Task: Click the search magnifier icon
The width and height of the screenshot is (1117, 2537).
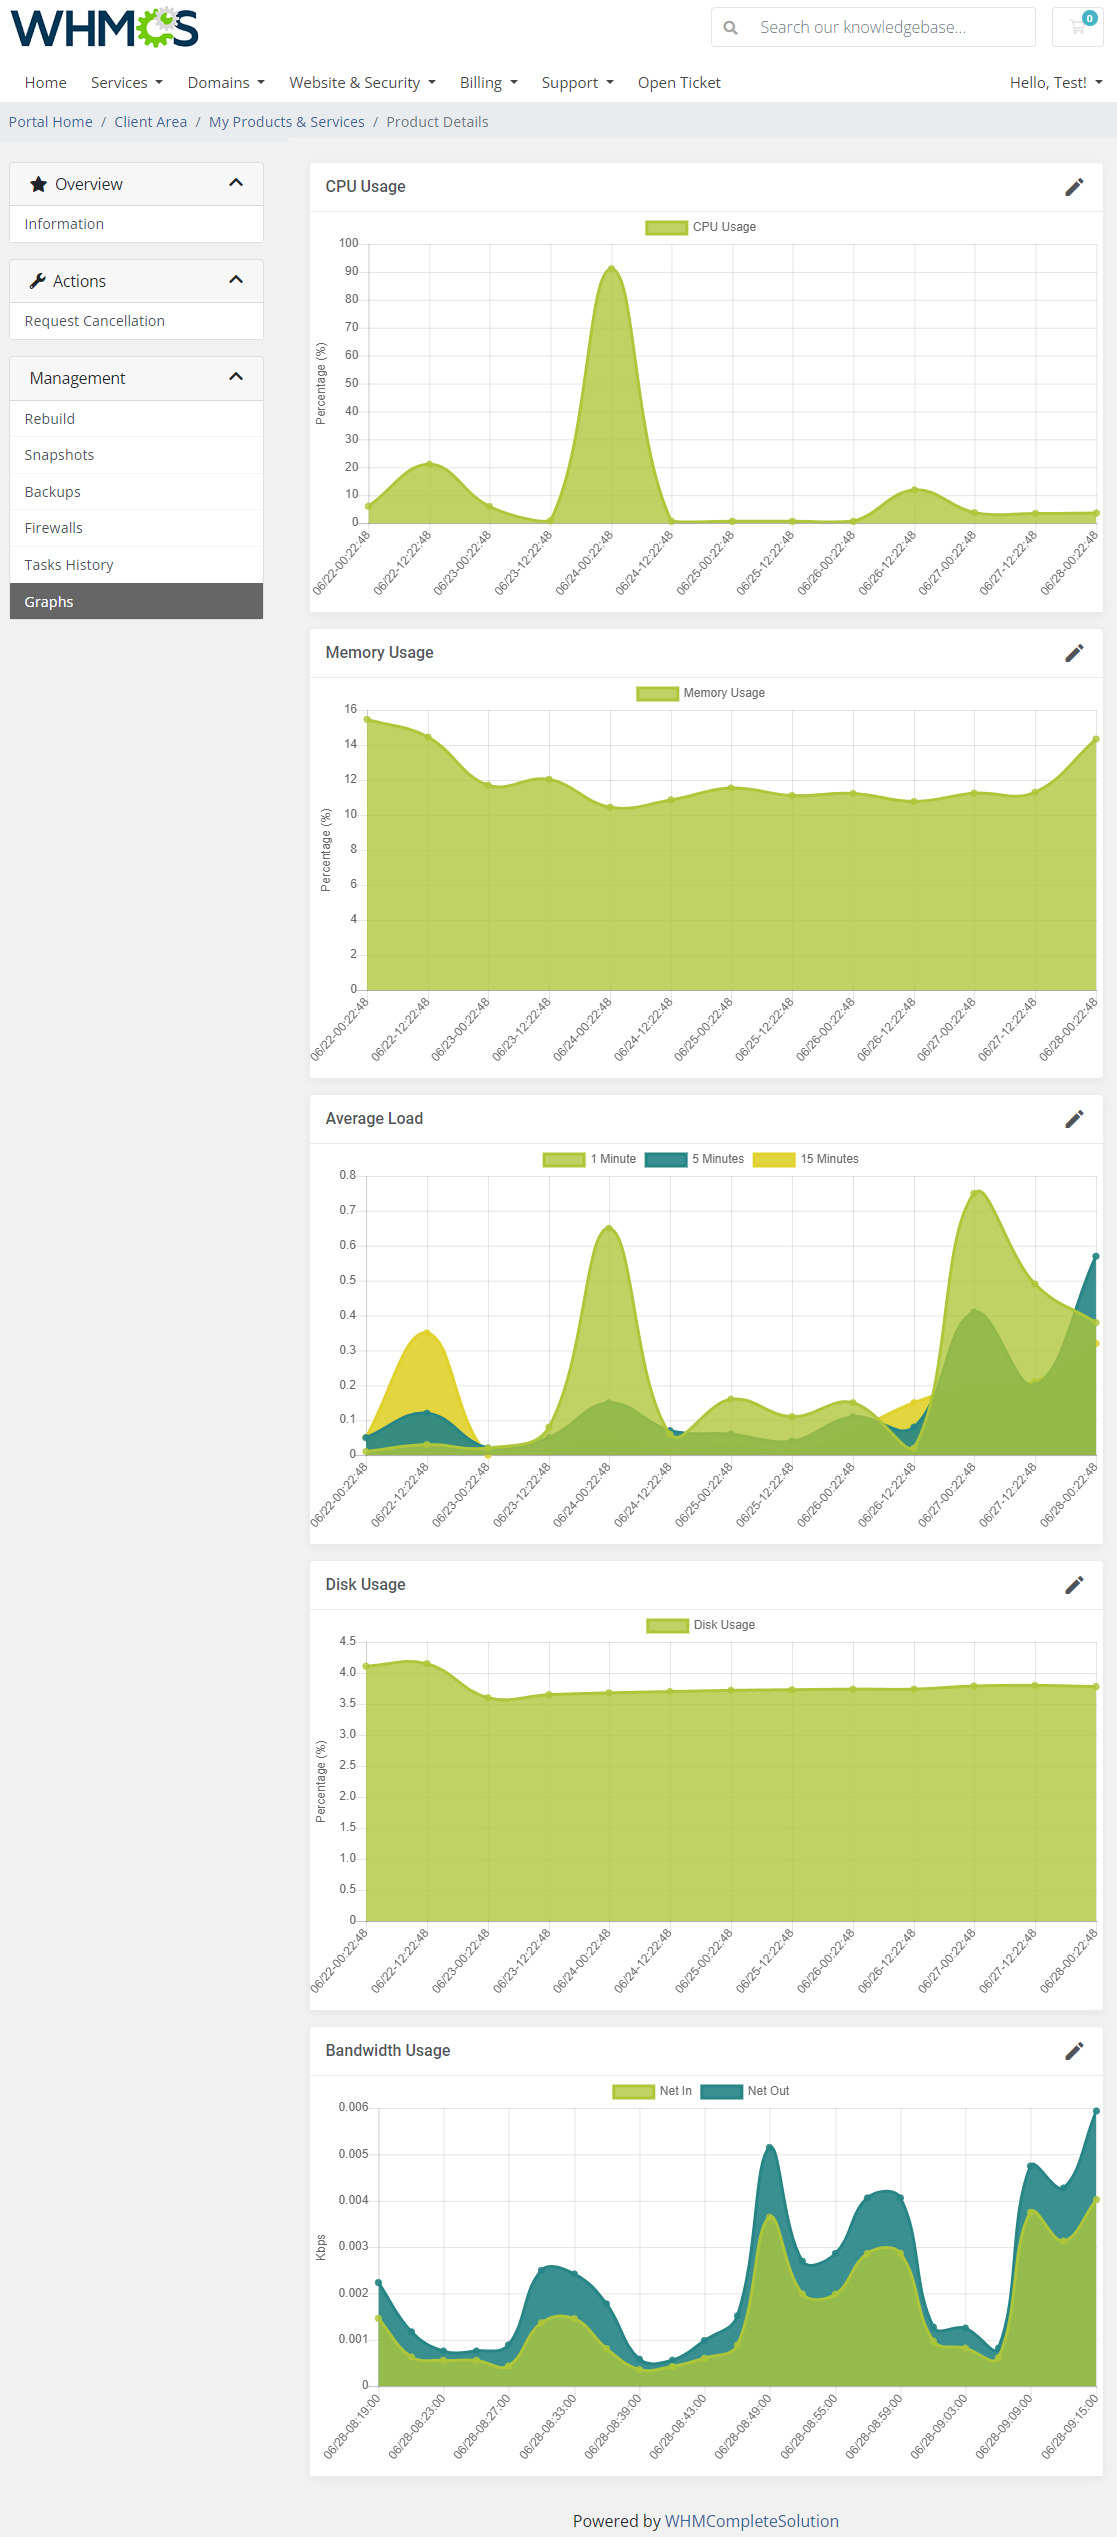Action: [x=731, y=28]
